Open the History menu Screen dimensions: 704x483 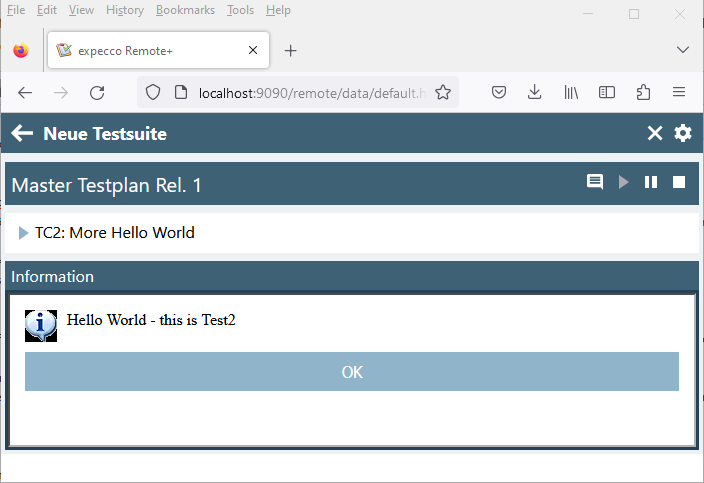click(125, 10)
